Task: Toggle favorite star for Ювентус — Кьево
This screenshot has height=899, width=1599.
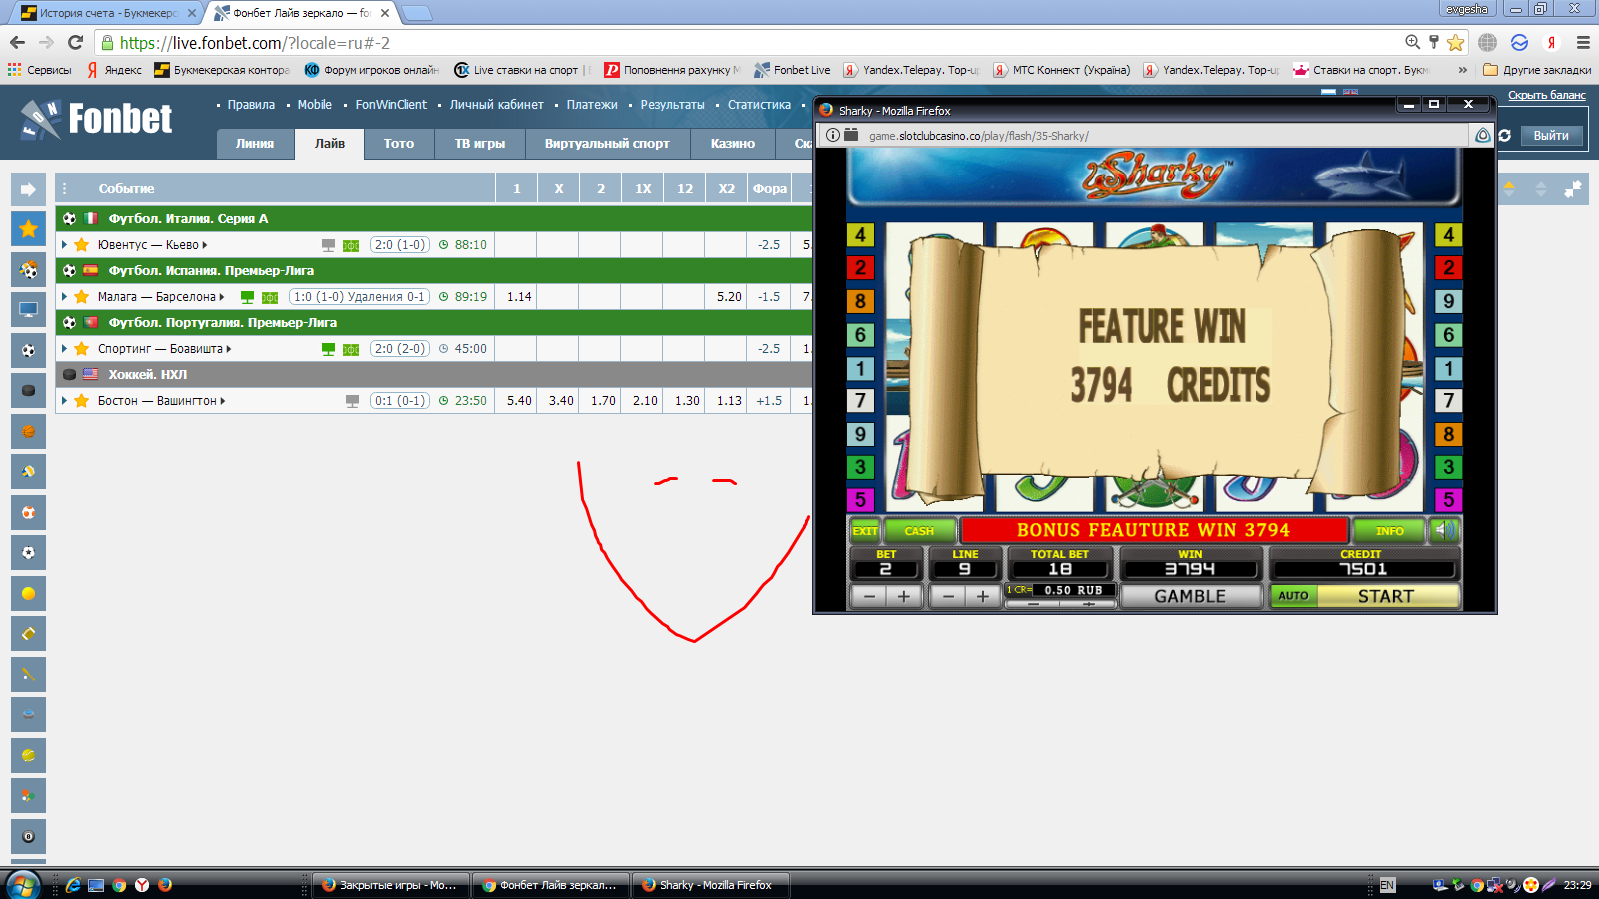Action: coord(82,245)
